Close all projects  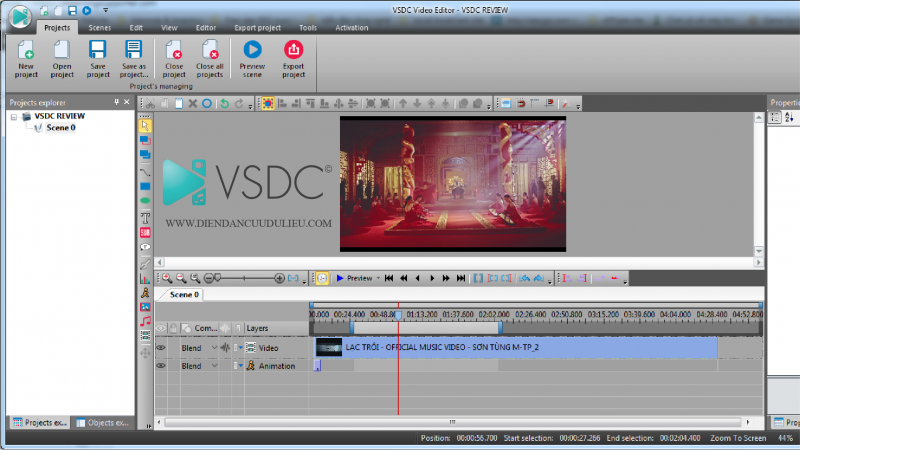[209, 59]
